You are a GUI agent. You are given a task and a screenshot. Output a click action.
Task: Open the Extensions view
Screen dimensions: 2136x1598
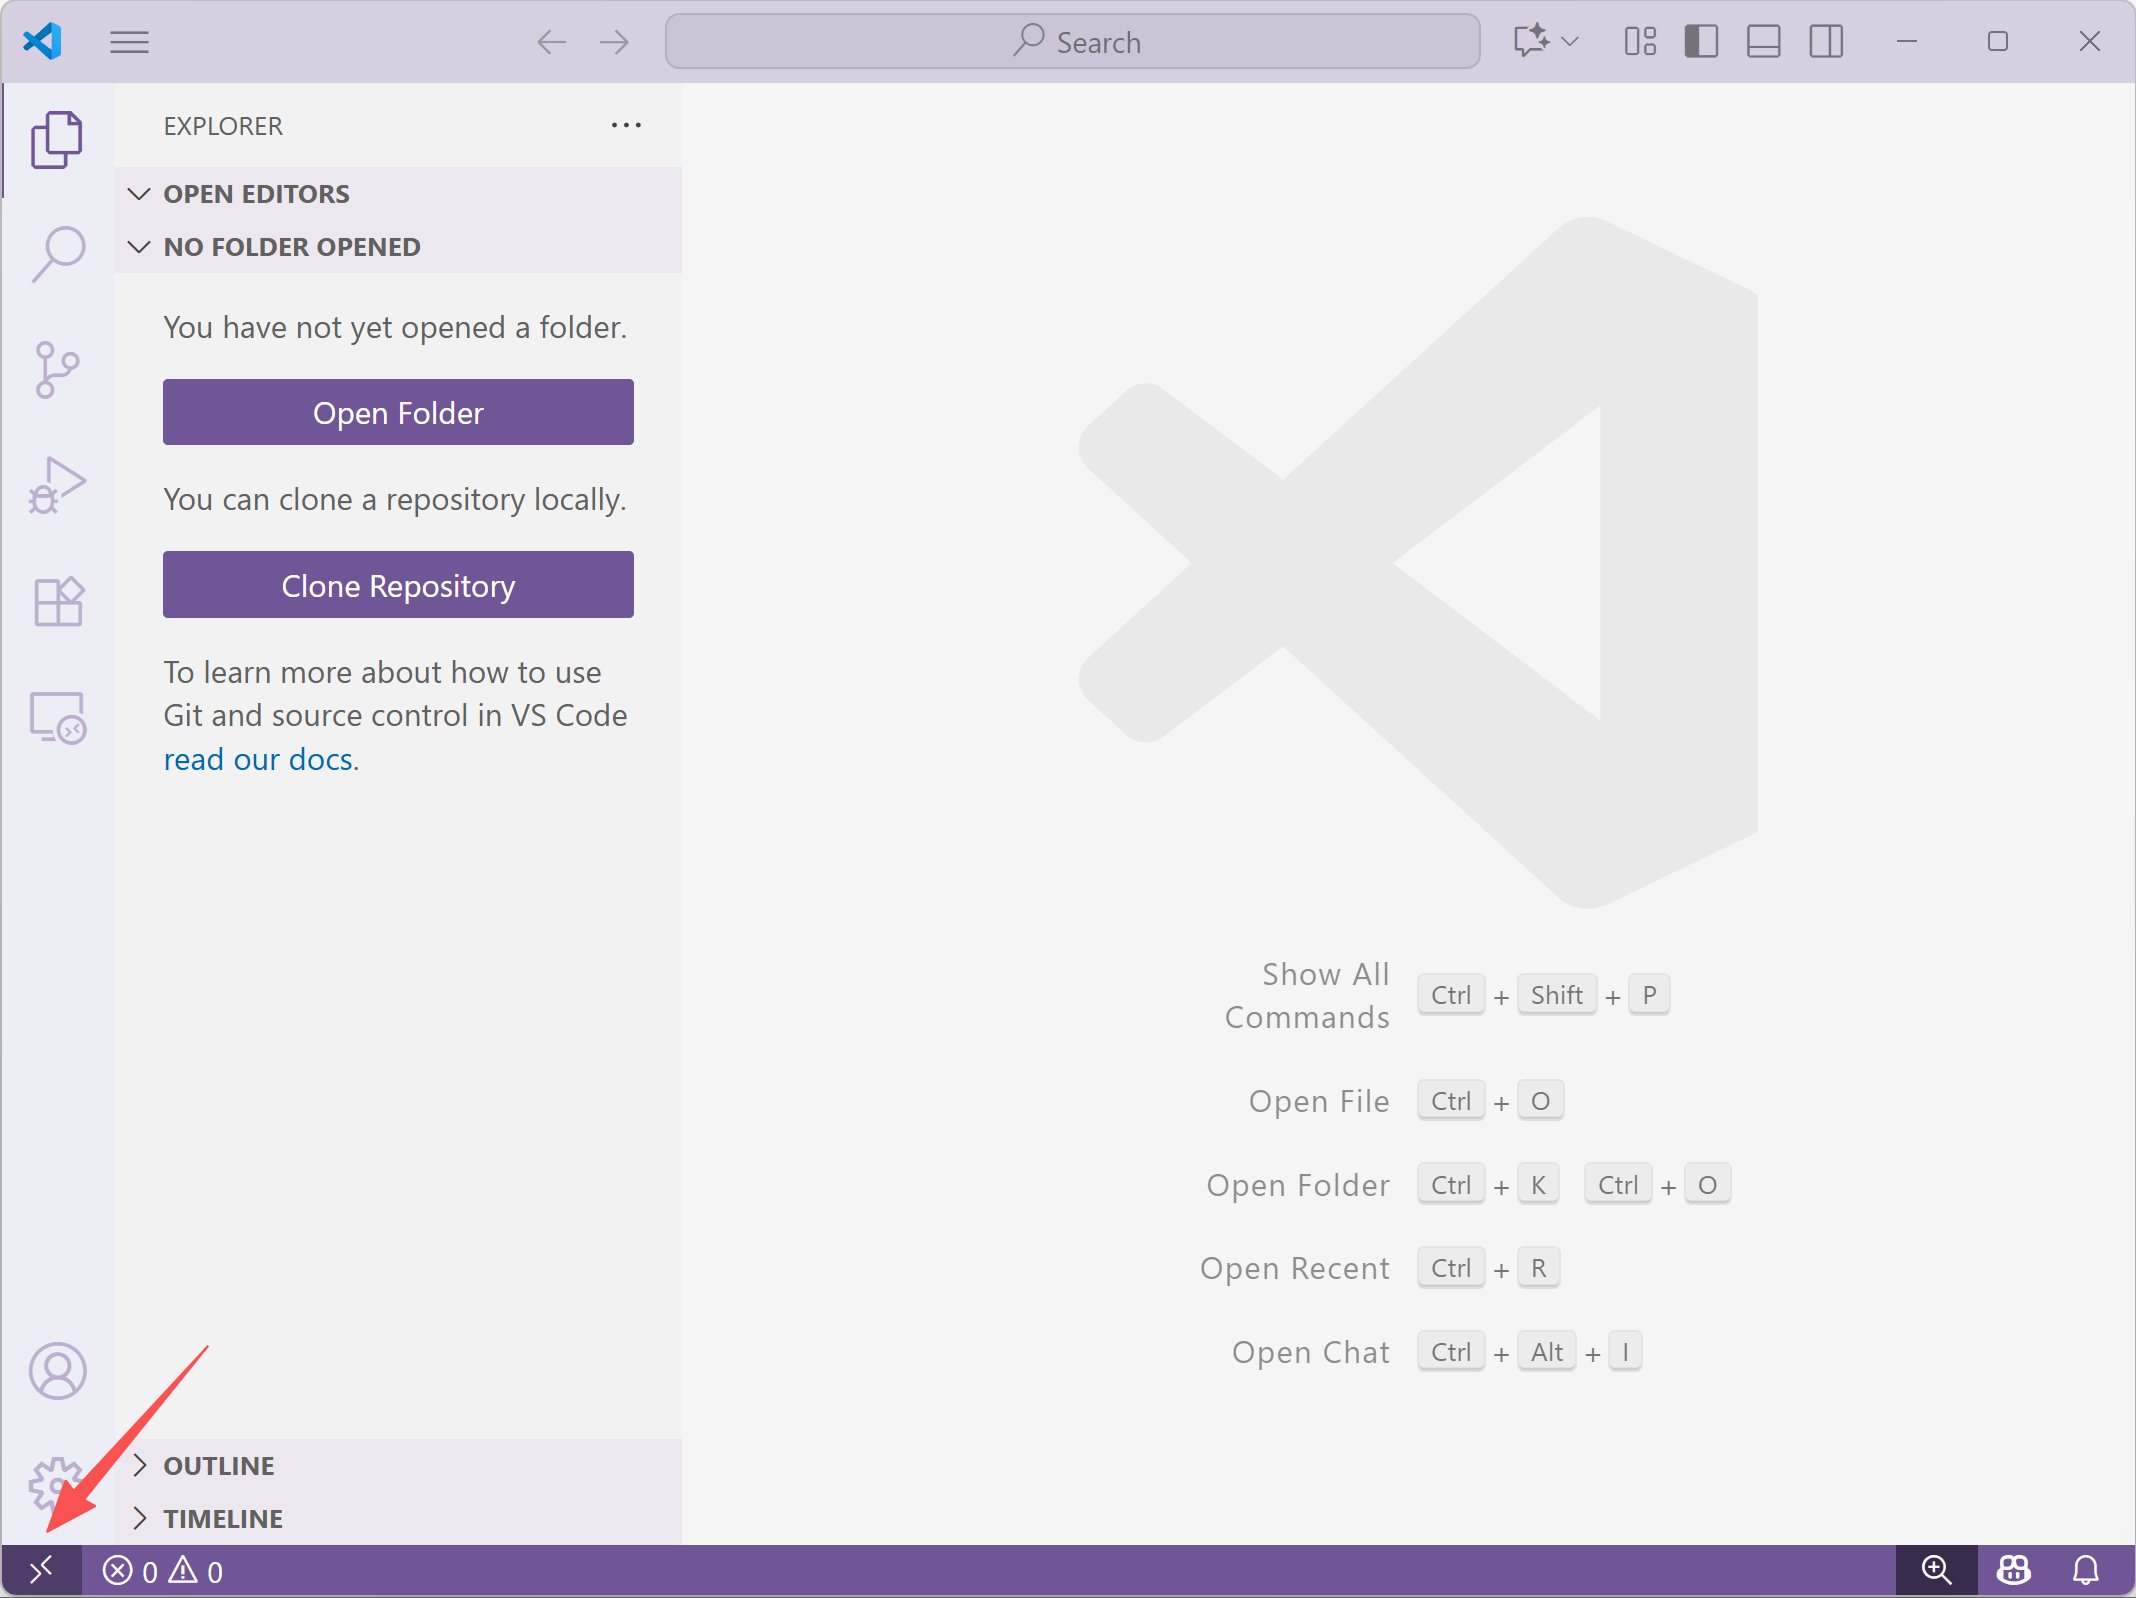point(57,602)
